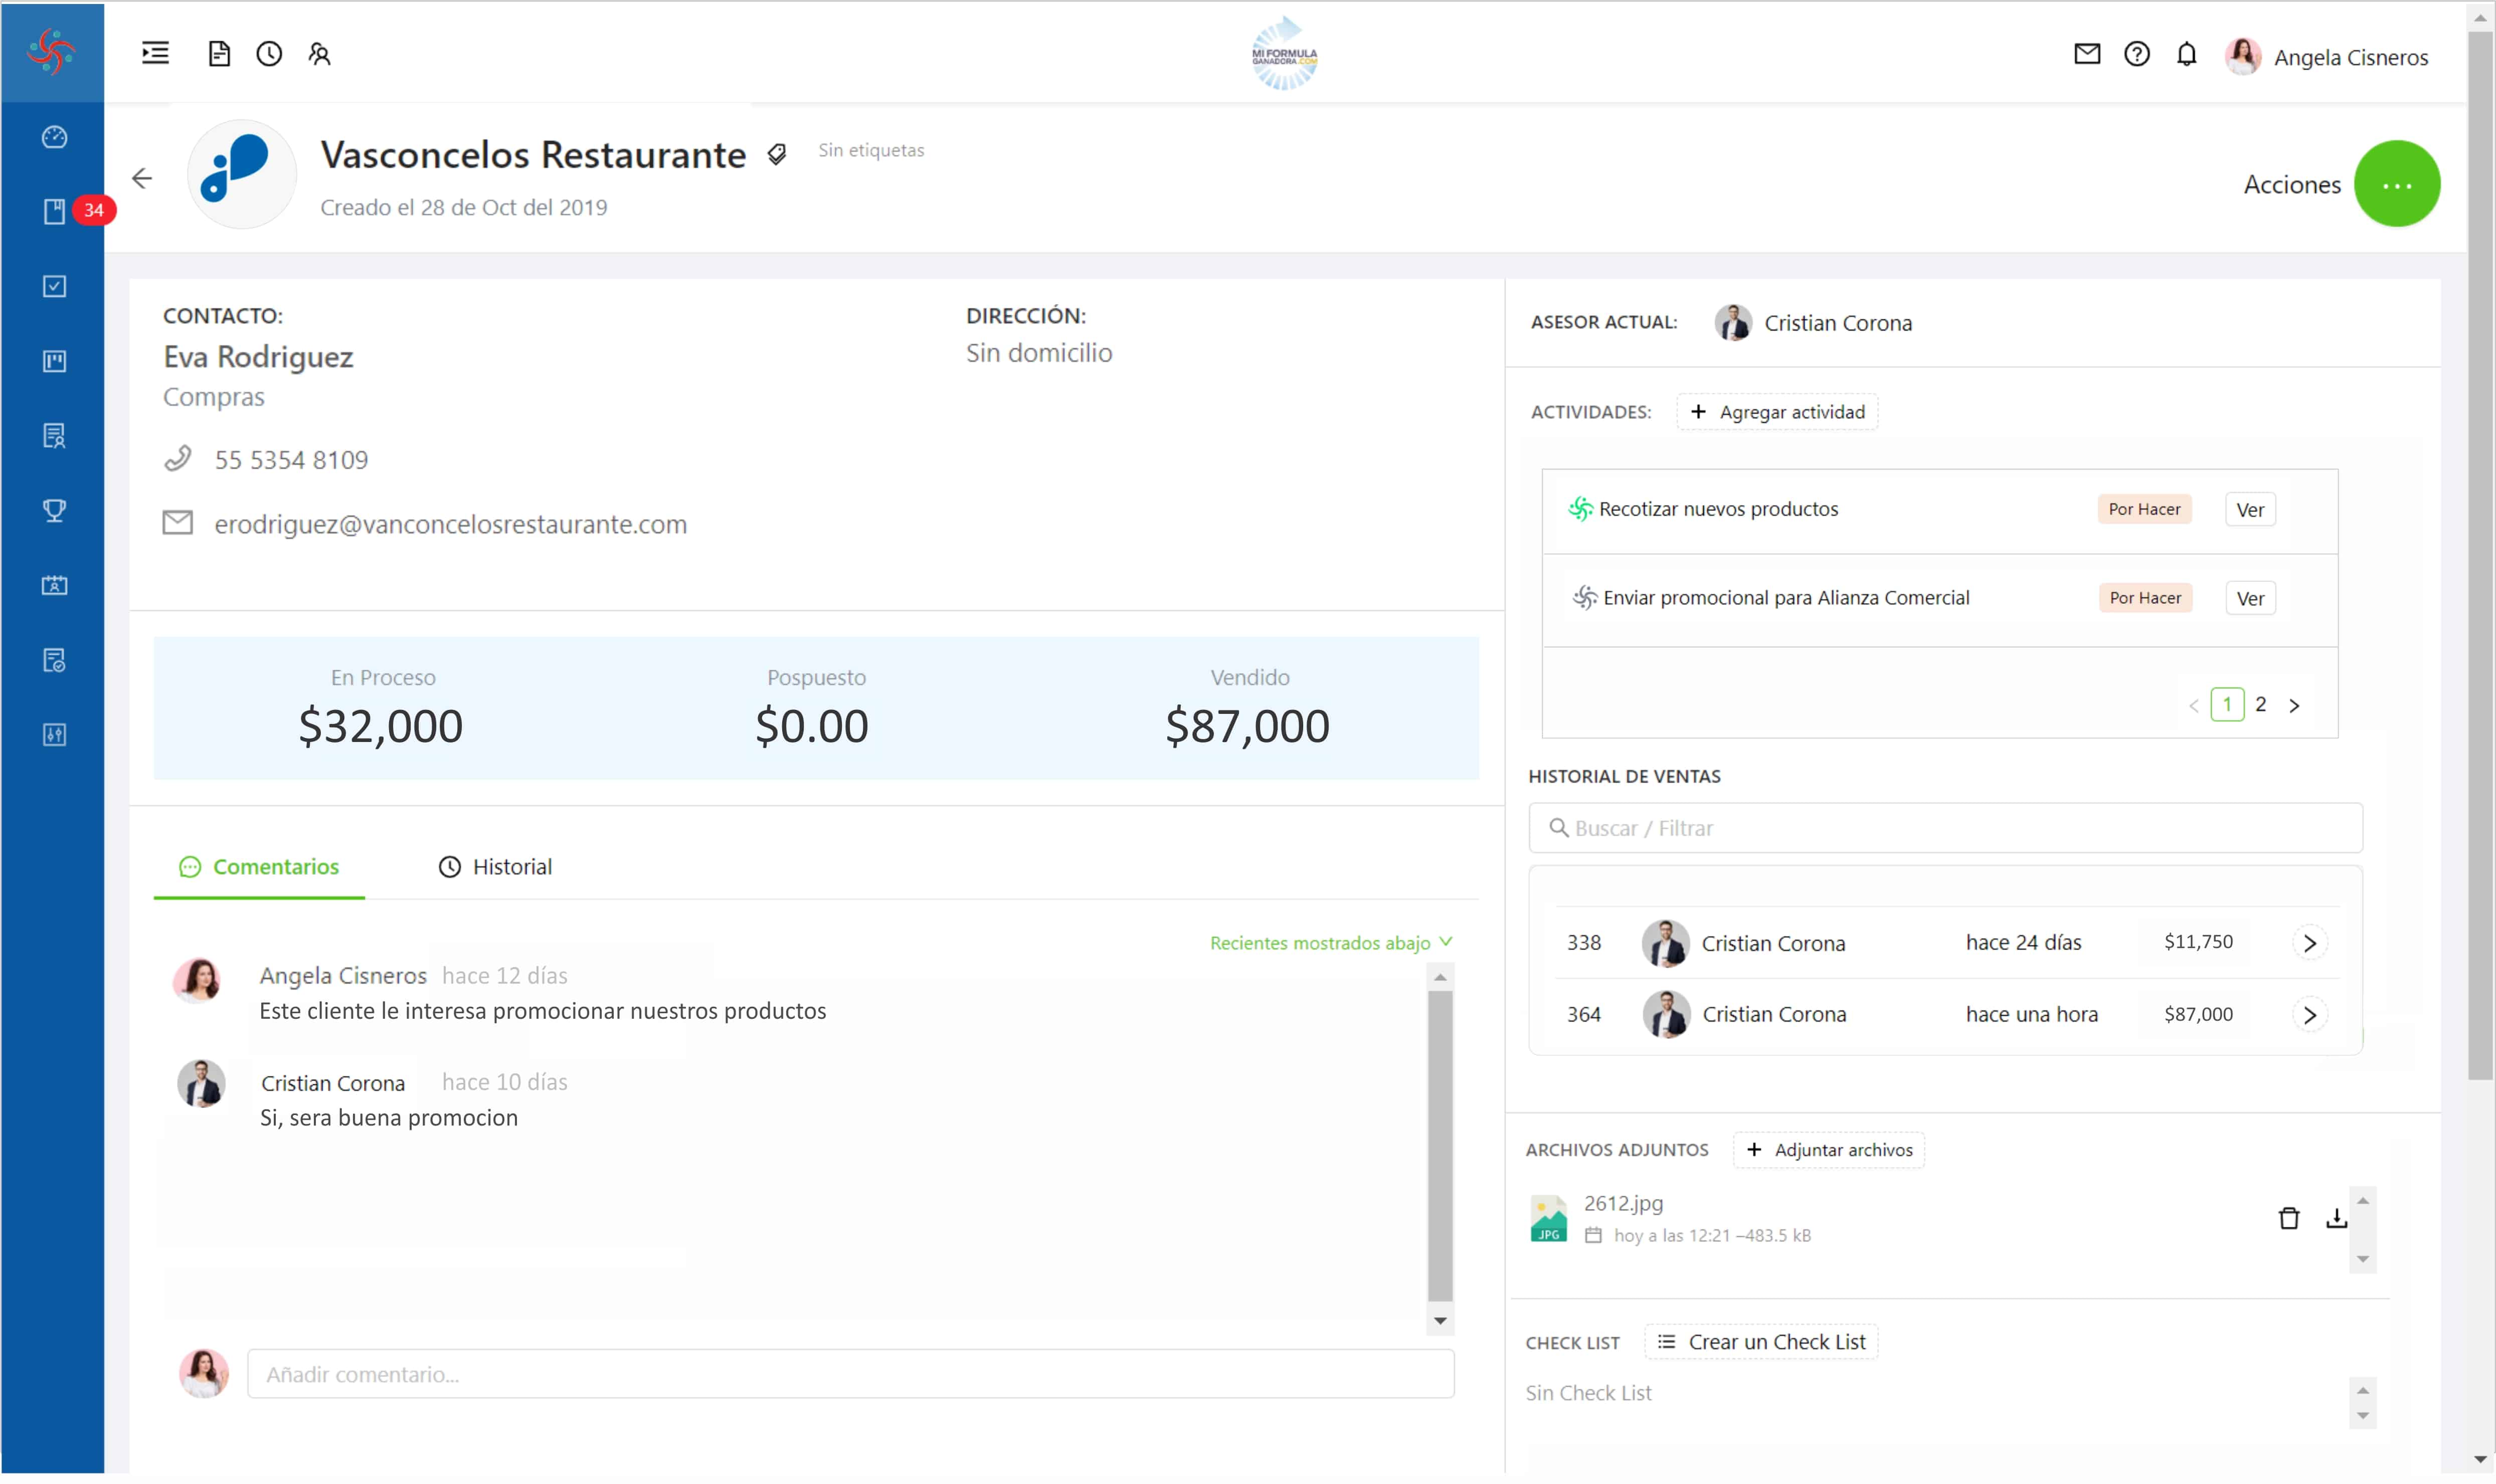The width and height of the screenshot is (2496, 1484).
Task: Click the email erodriguez@vanconcelosrestaurante.com
Action: click(x=450, y=524)
